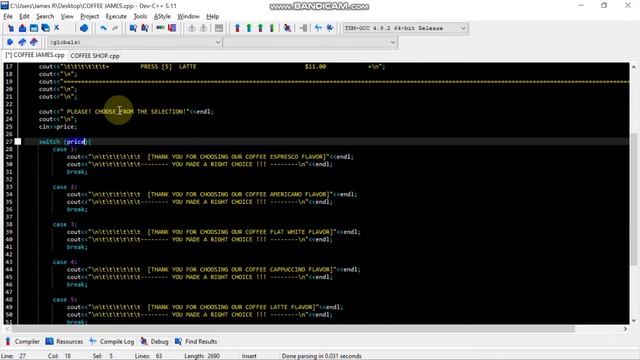
Task: Click the horizontal scrollbar thumb under editor
Action: pyautogui.click(x=293, y=329)
